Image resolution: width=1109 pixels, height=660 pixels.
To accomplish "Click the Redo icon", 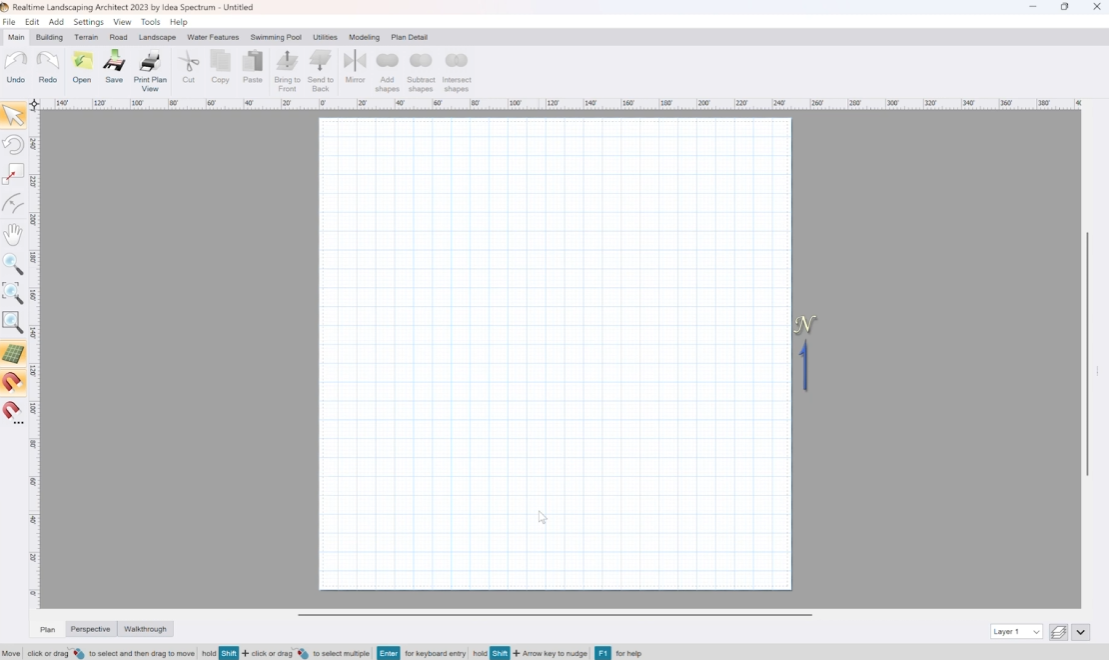I will coord(47,68).
